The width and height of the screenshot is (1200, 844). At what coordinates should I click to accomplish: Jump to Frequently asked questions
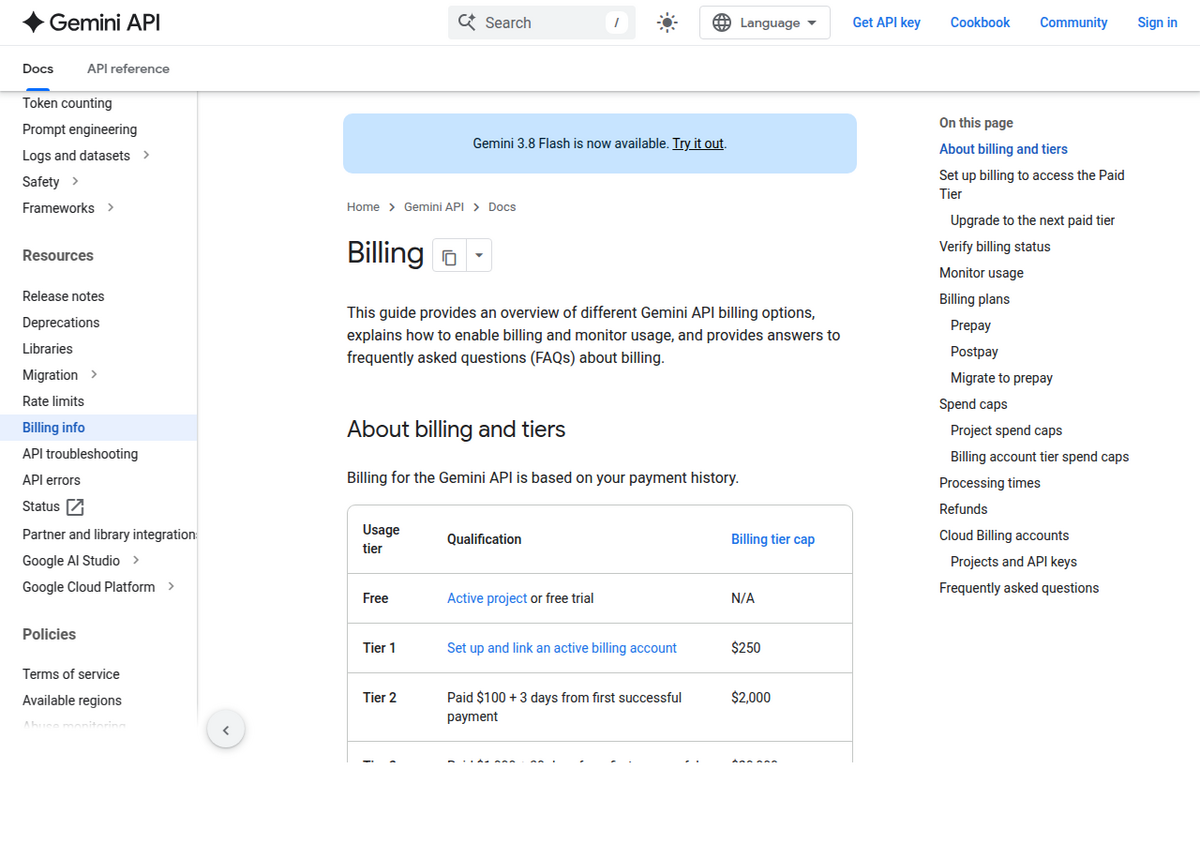1019,587
